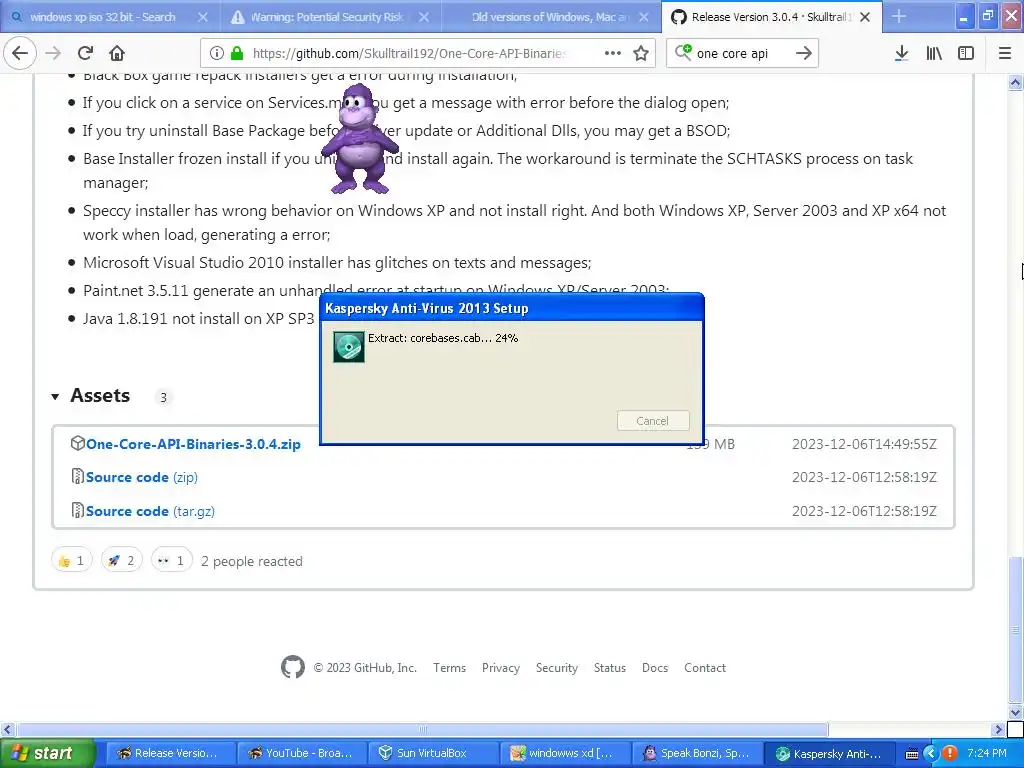The image size is (1024, 768).
Task: Click the red security alert tray icon
Action: tap(950, 754)
